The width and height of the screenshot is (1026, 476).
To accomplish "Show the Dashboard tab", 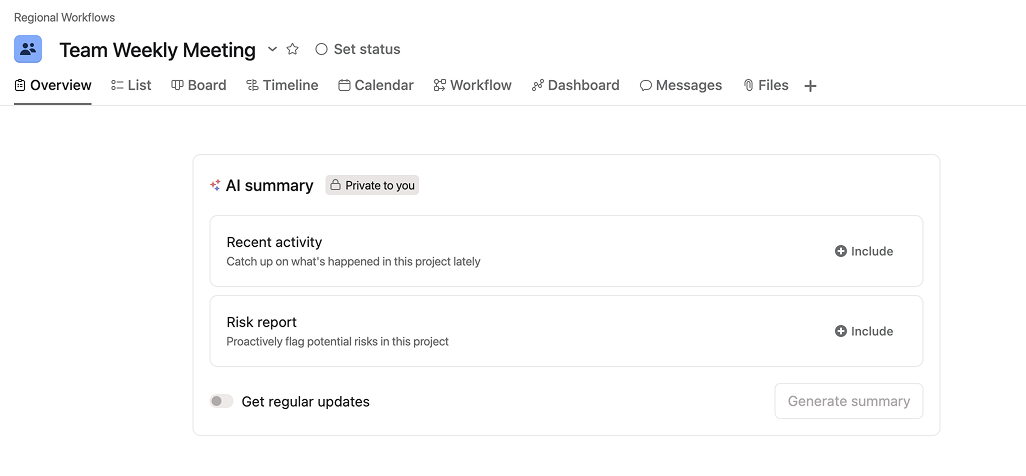I will click(x=576, y=85).
